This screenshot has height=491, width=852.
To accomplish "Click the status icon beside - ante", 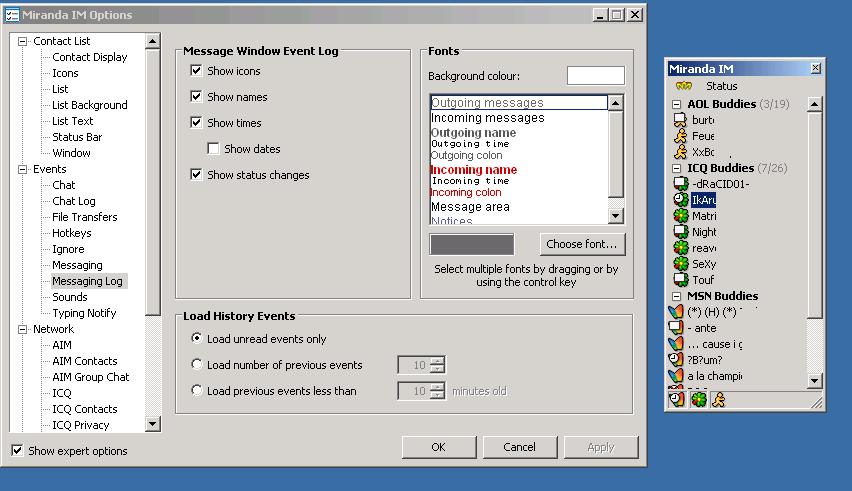I will pyautogui.click(x=675, y=328).
